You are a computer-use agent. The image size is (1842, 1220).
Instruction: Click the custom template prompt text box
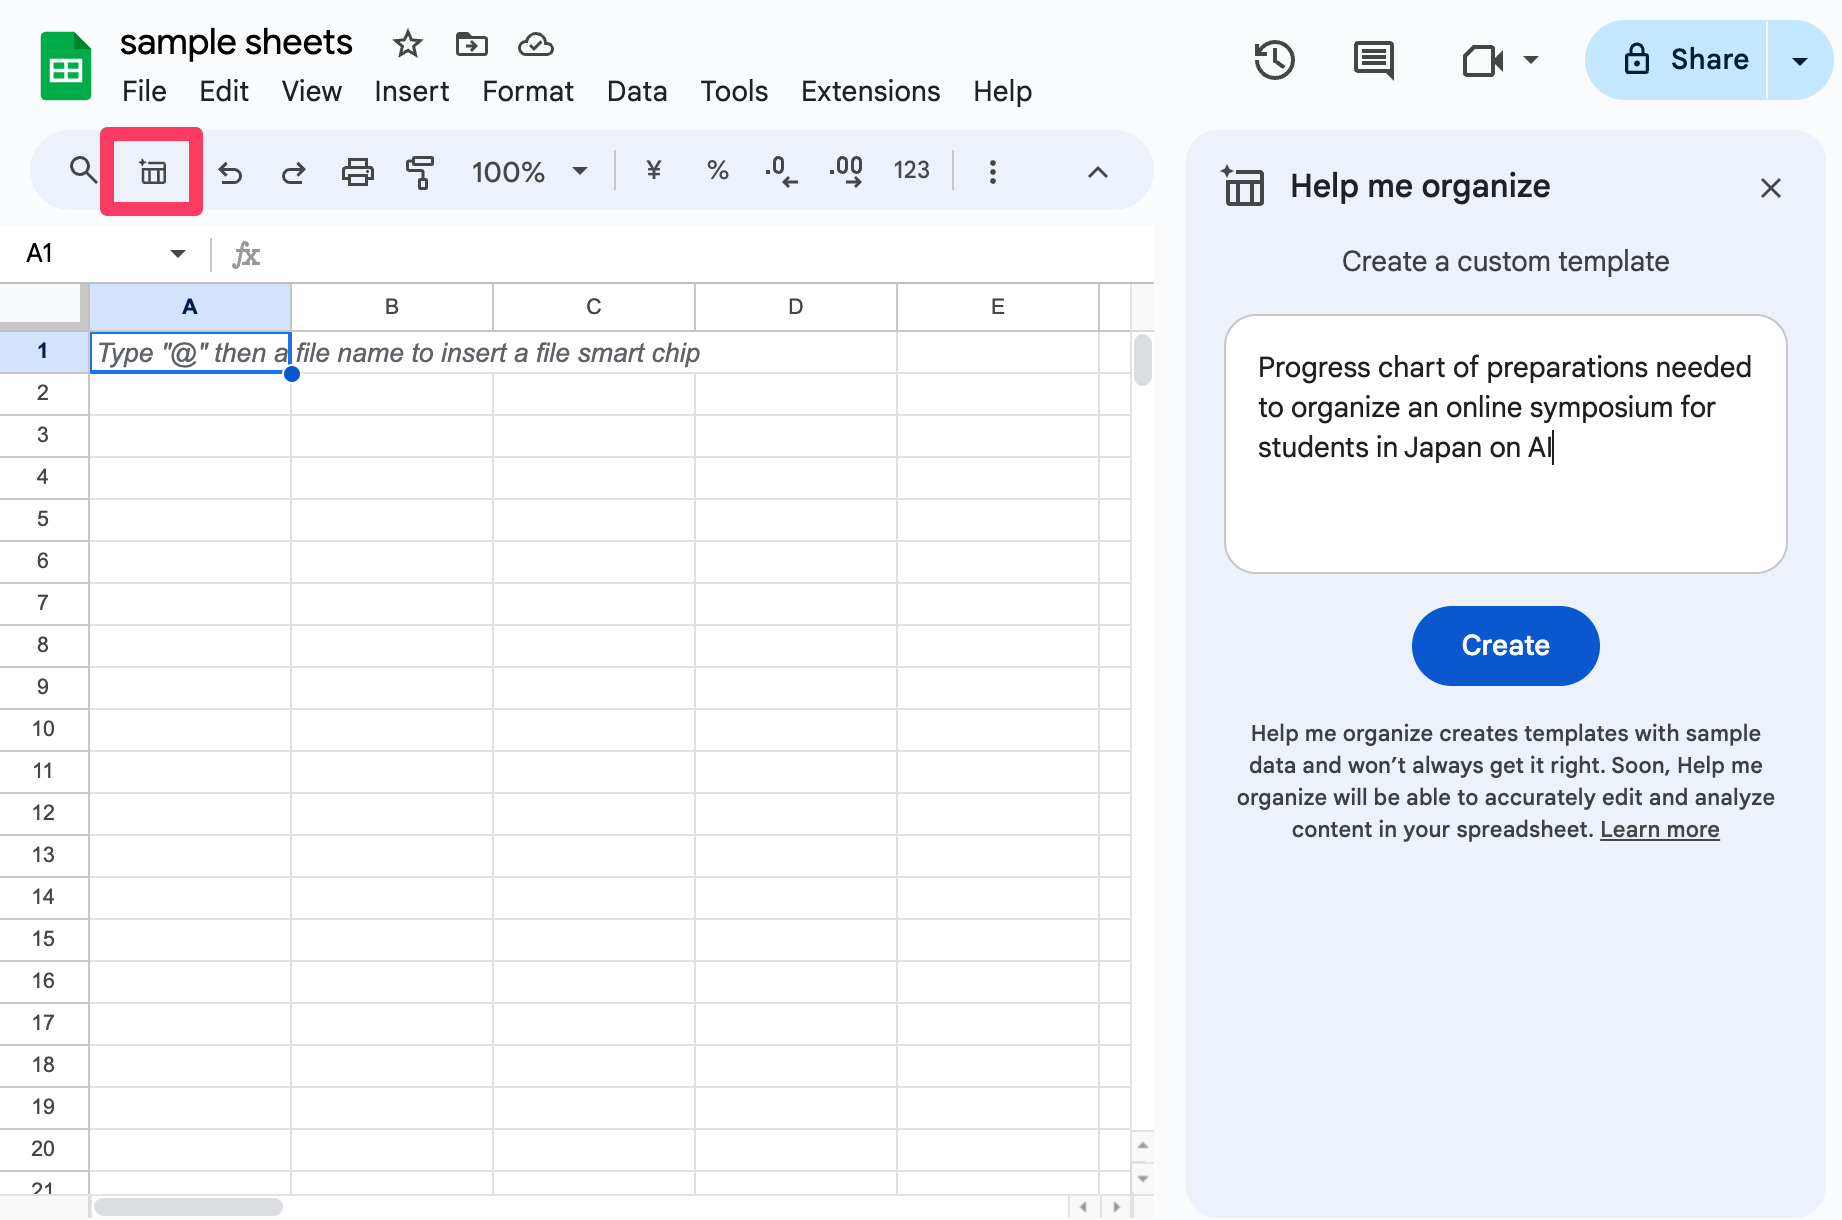pos(1505,444)
